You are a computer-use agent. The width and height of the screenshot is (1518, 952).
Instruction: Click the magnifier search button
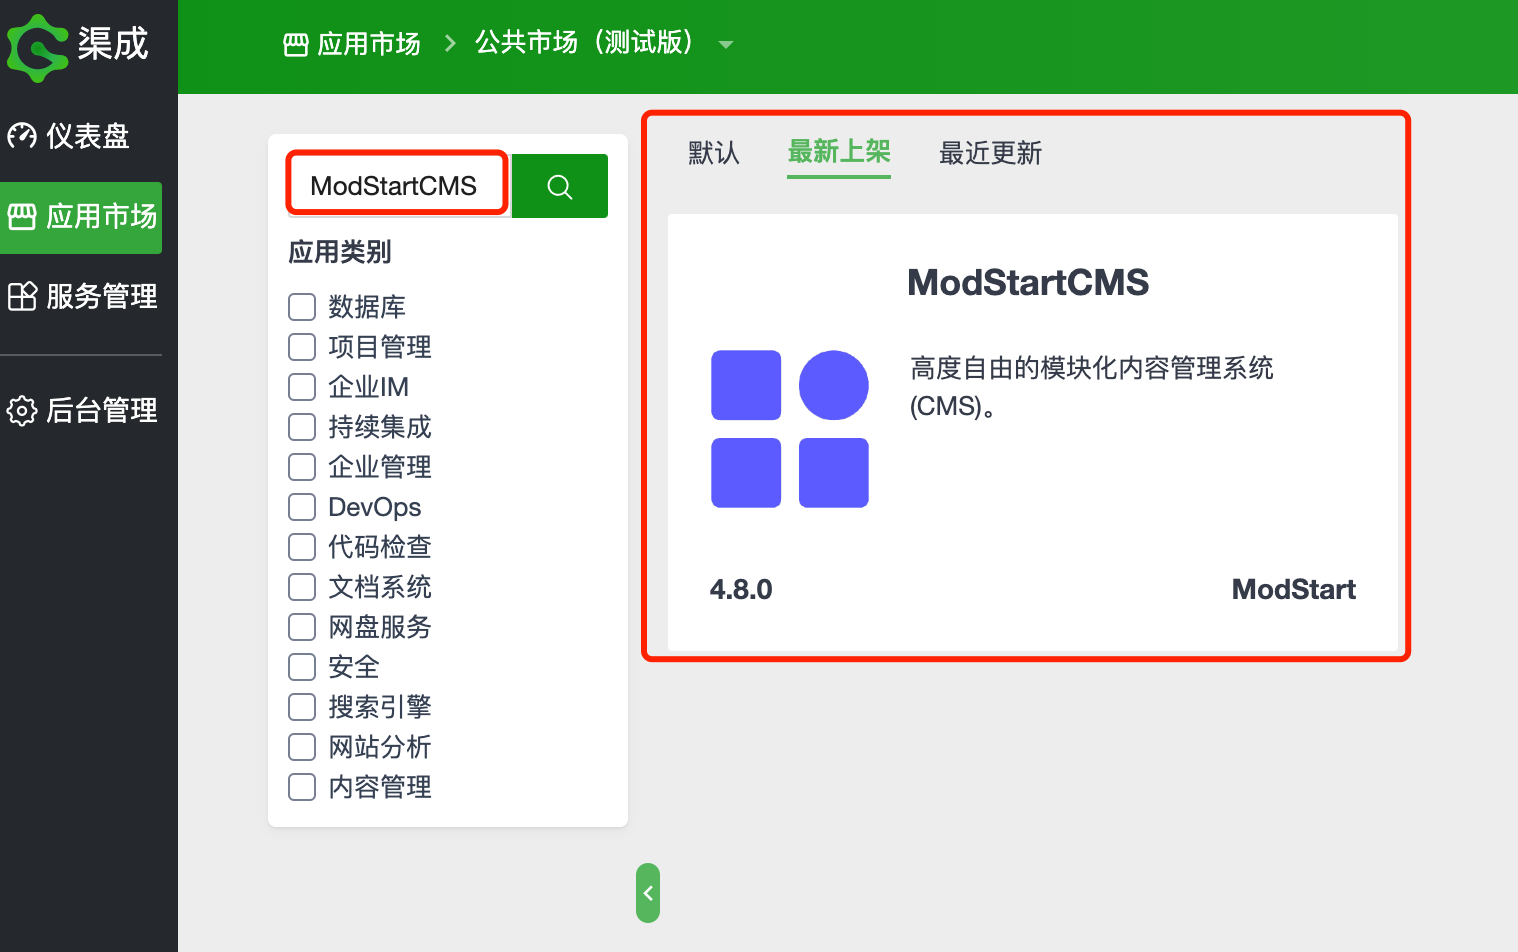[x=560, y=186]
